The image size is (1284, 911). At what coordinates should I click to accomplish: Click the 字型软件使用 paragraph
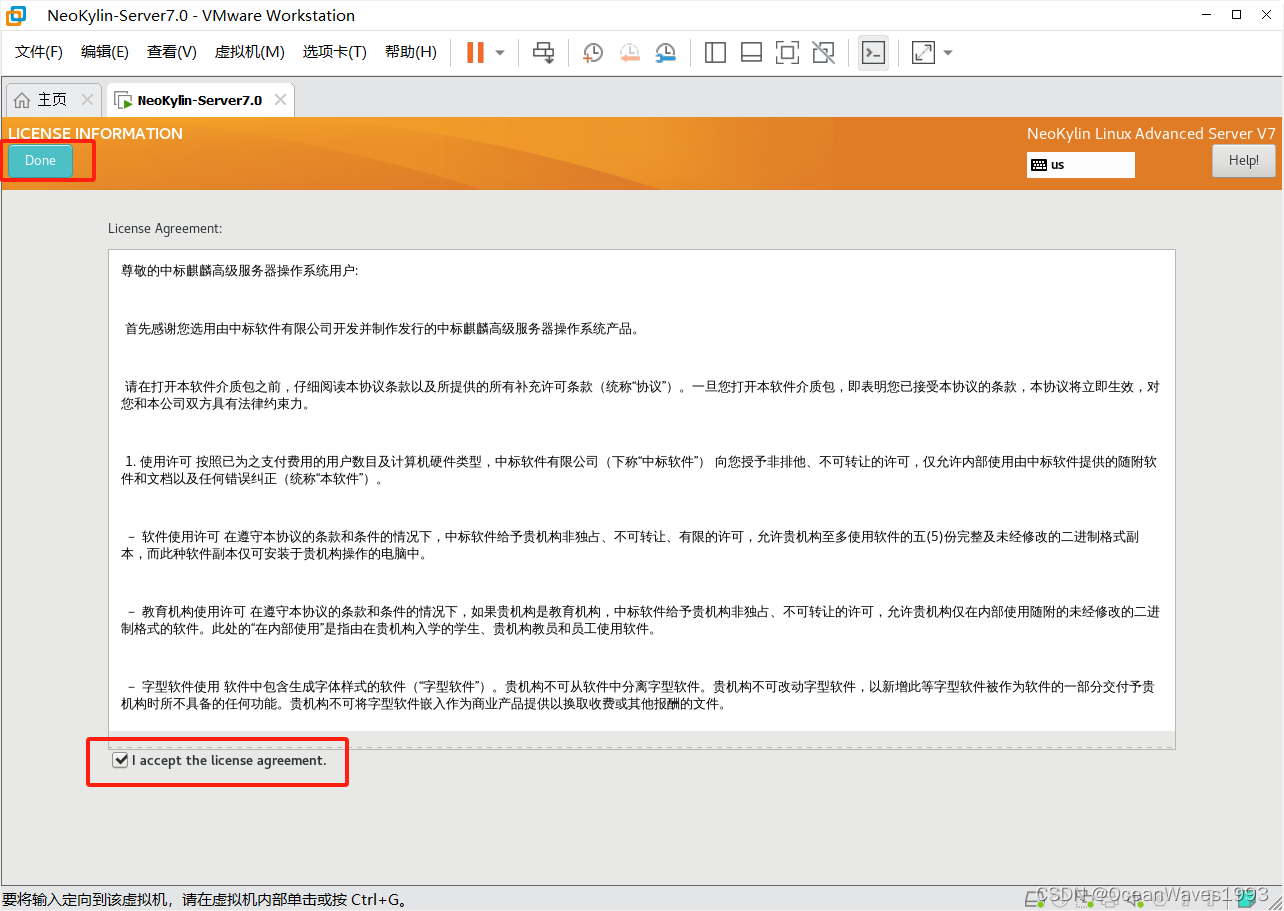click(638, 695)
